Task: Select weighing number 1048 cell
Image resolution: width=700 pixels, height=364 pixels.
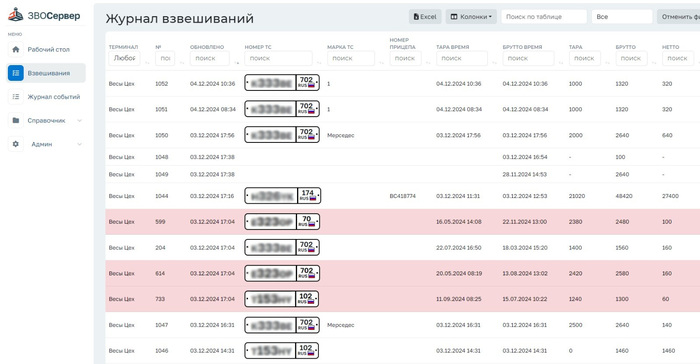Action: click(x=162, y=157)
